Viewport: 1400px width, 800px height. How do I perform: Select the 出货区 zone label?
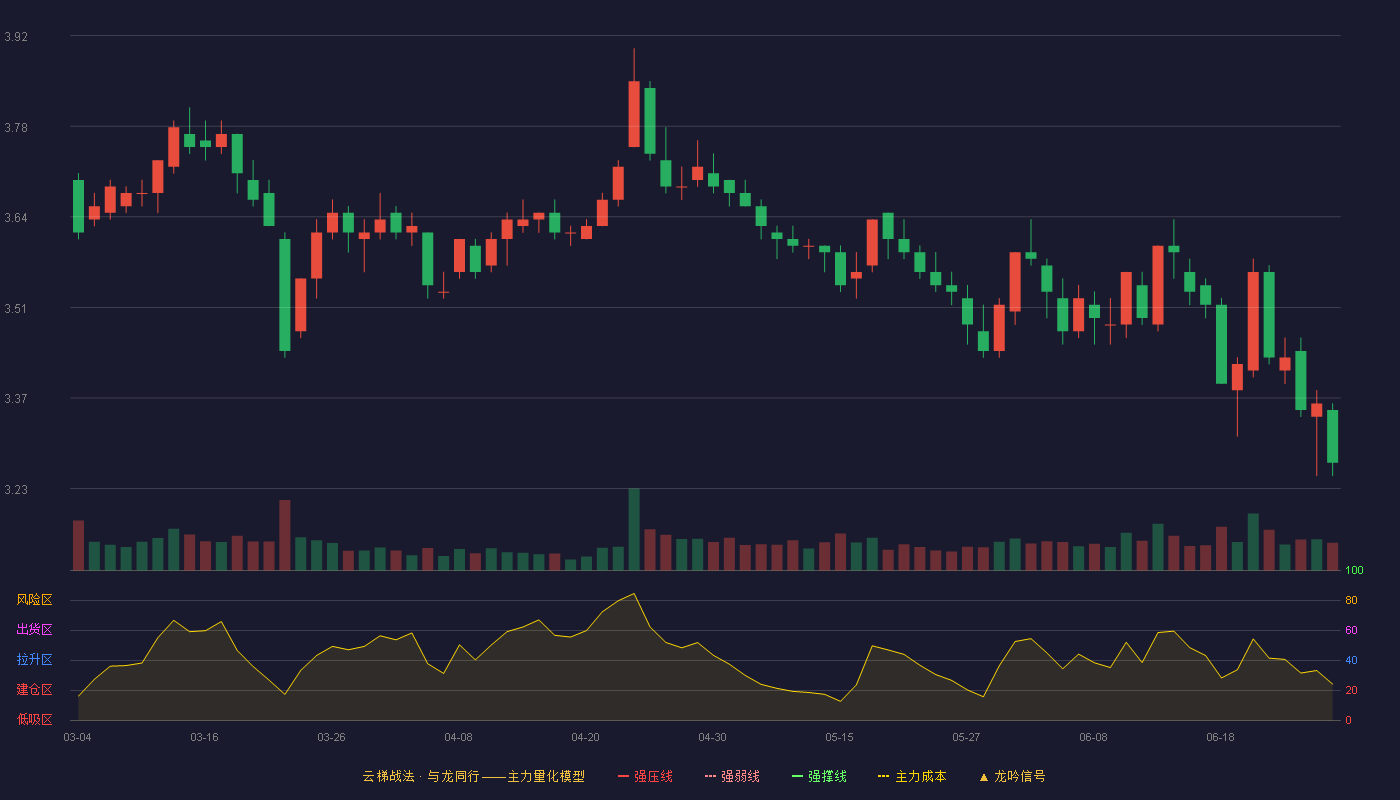[x=34, y=630]
